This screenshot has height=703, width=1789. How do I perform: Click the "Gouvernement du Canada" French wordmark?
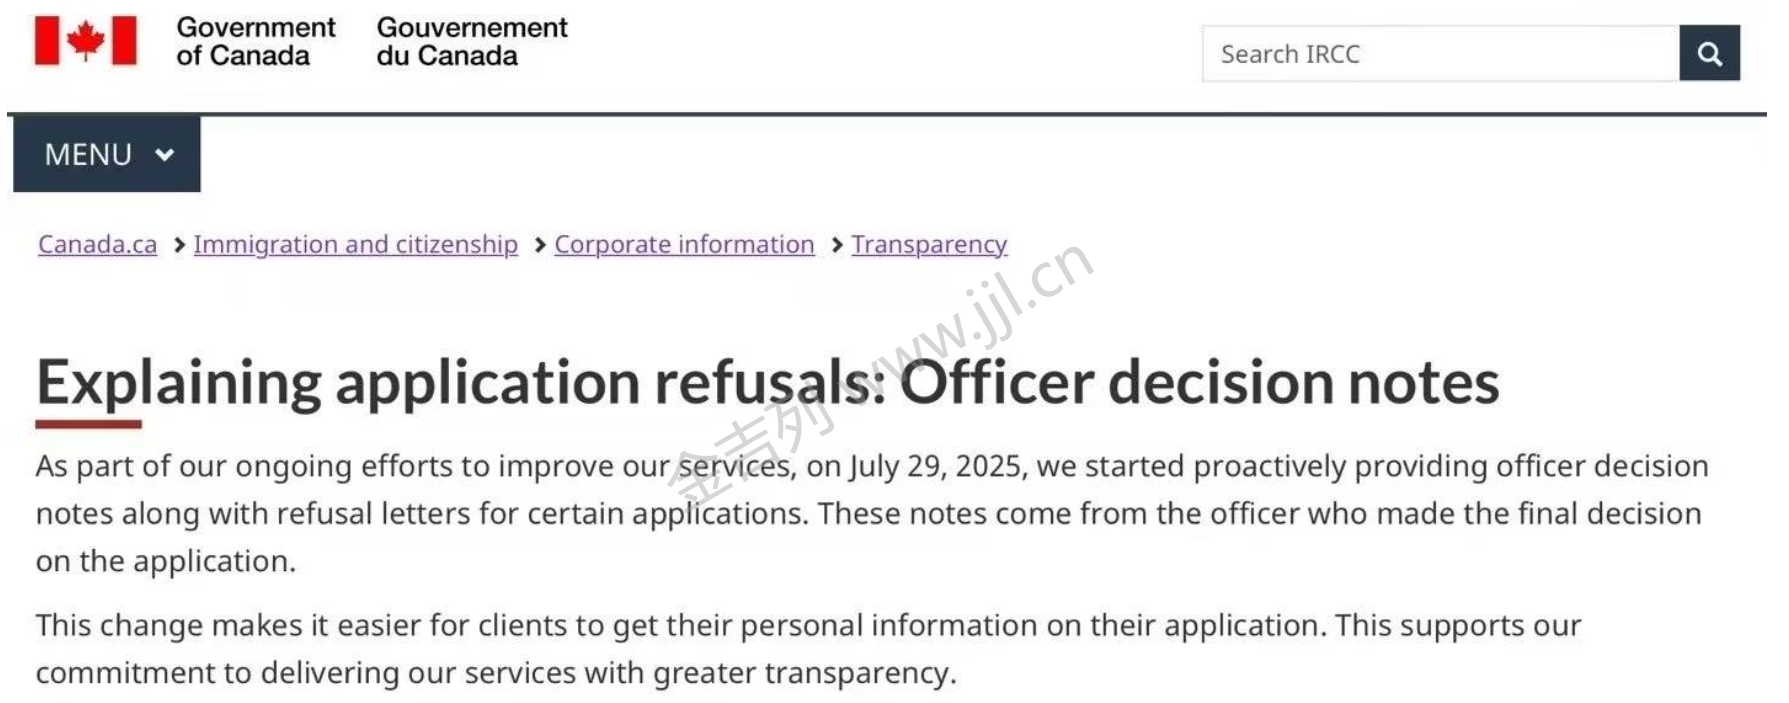point(471,41)
